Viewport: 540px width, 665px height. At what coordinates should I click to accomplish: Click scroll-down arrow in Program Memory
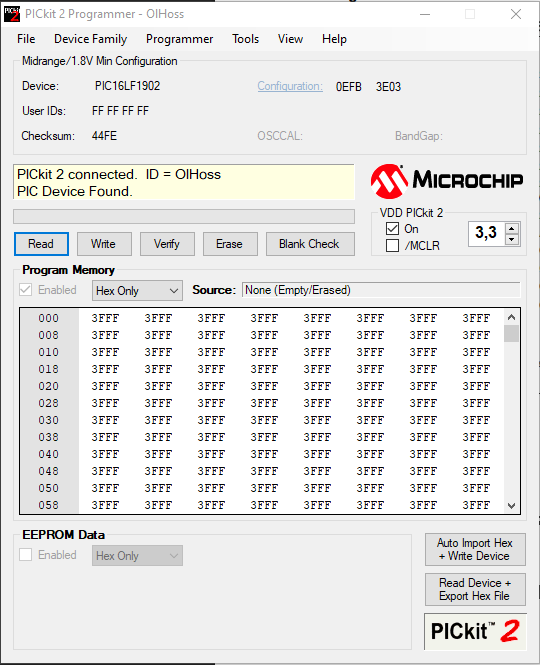click(512, 506)
